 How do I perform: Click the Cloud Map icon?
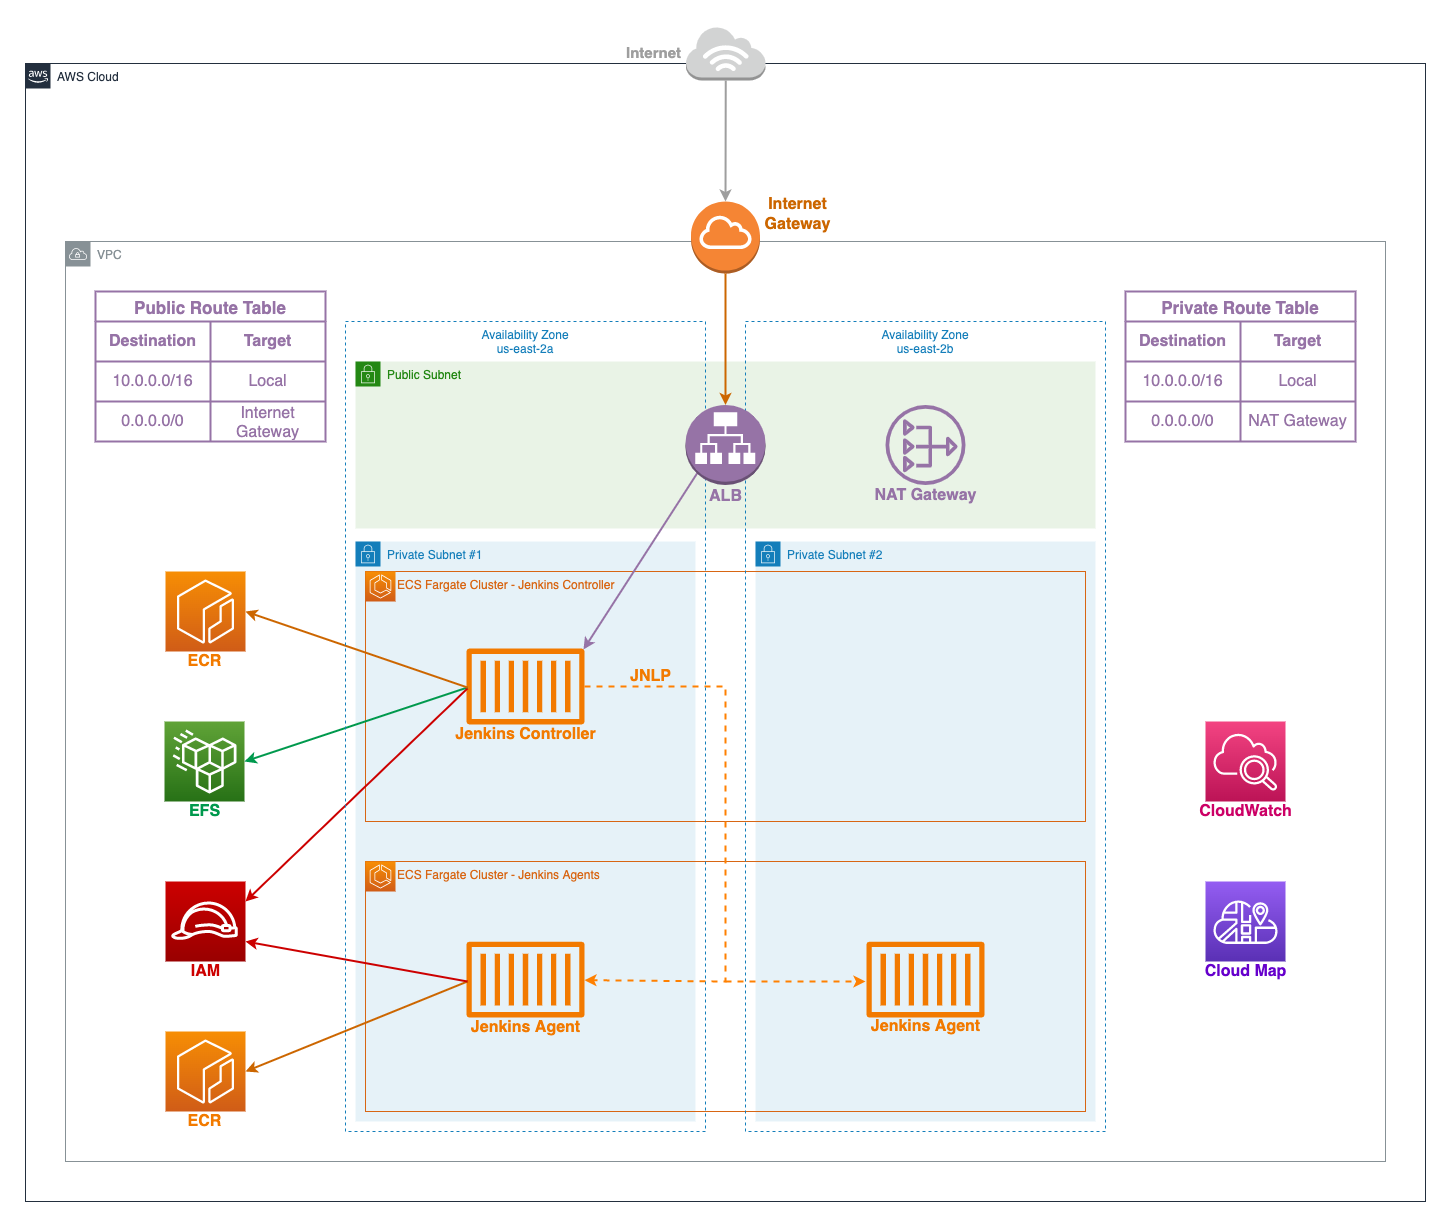pos(1245,921)
